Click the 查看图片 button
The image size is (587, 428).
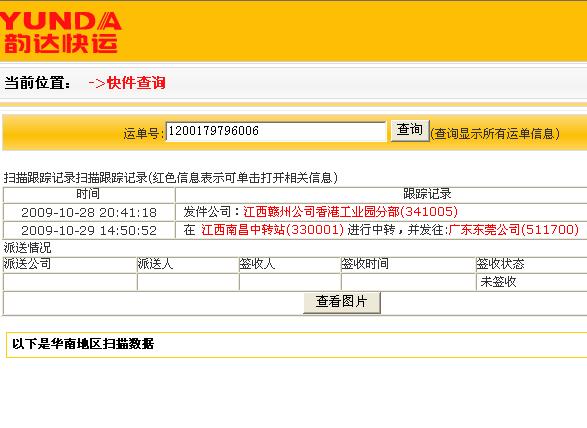(341, 302)
